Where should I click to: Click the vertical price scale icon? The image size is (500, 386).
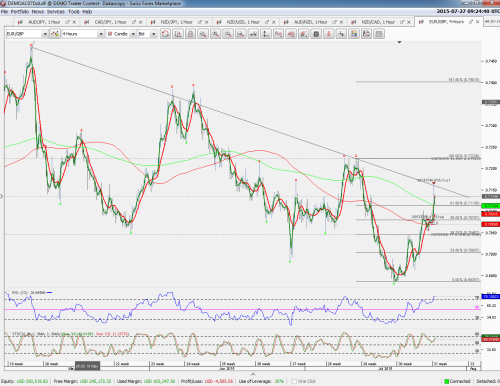click(x=266, y=34)
